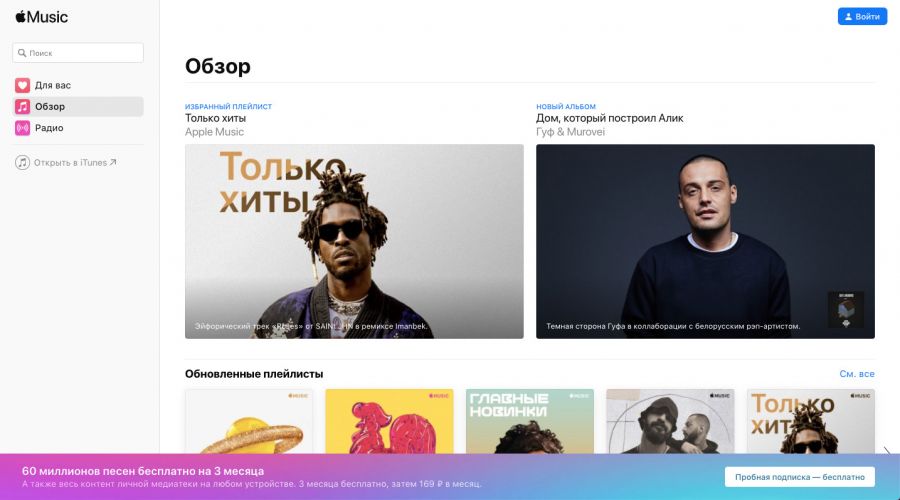Screen dimensions: 900x500
Task: Click the magnifier icon in search field
Action: 22,53
